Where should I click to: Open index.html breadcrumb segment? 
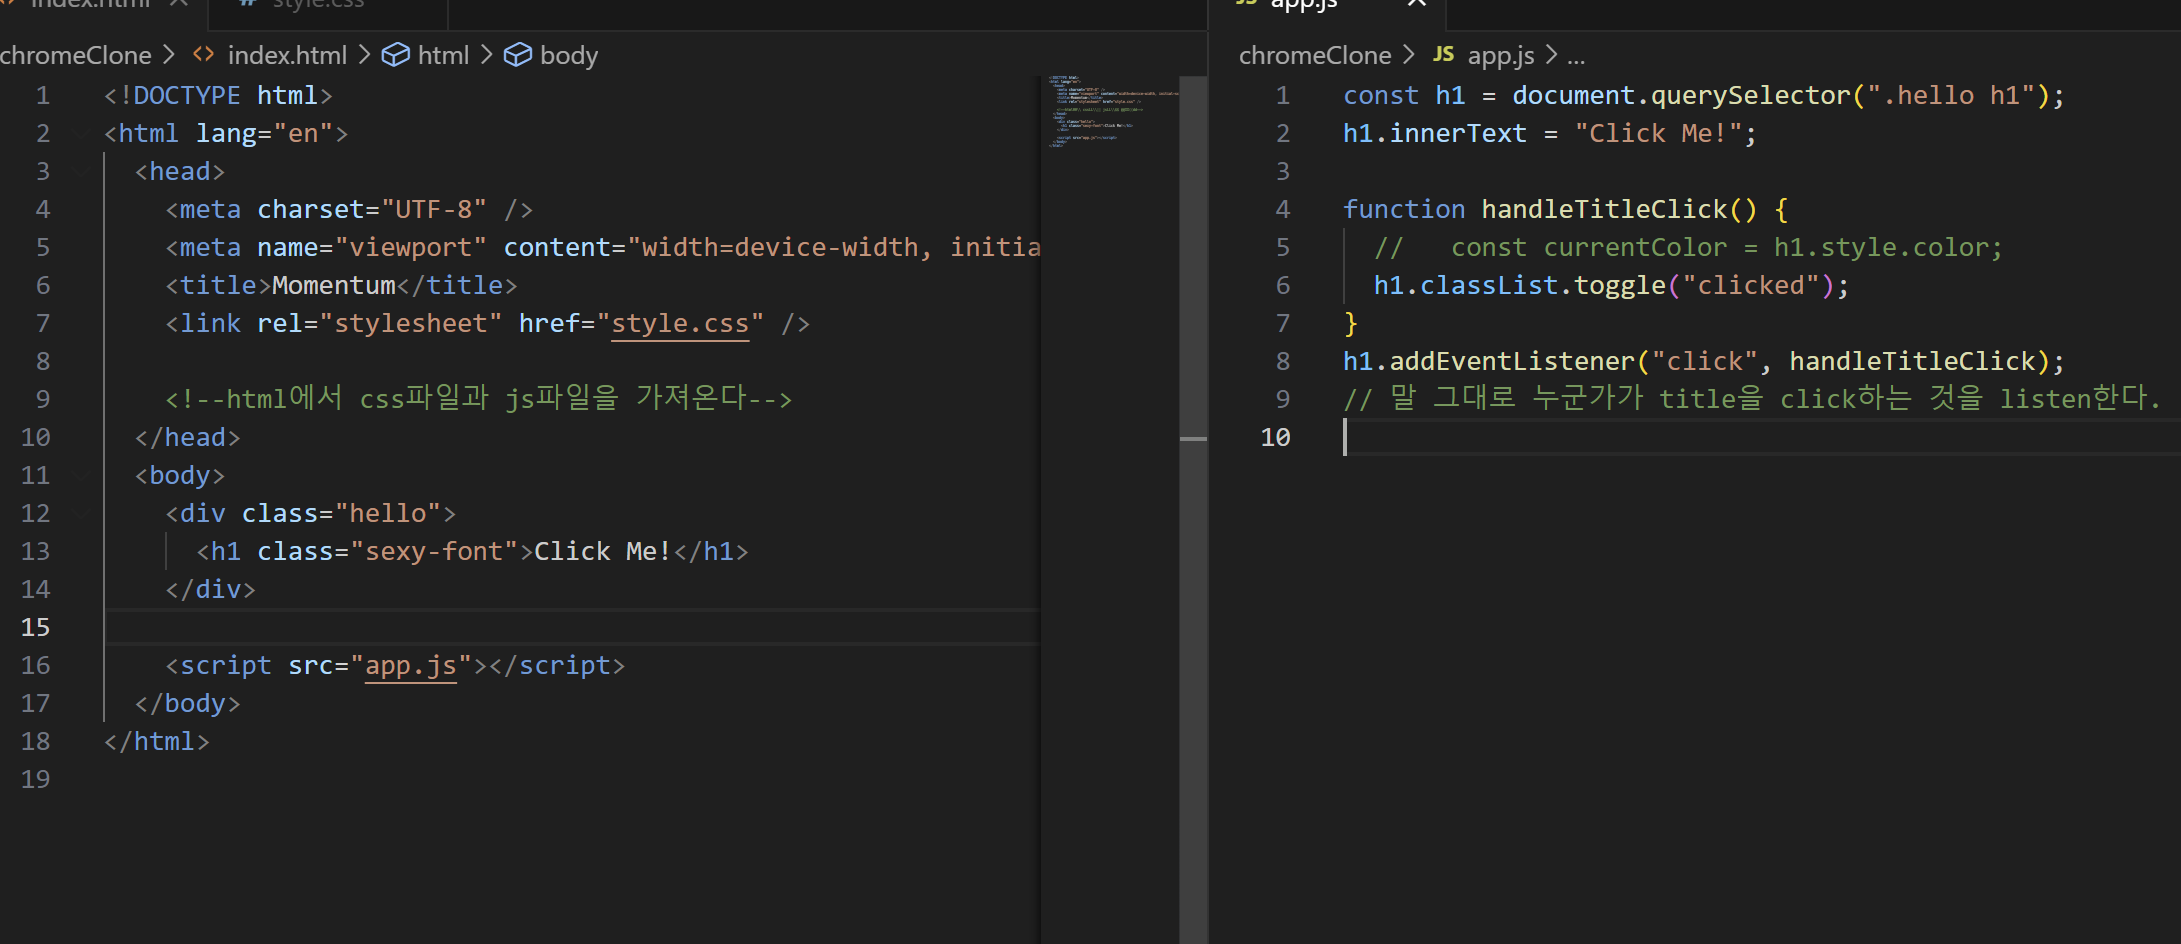coord(287,55)
